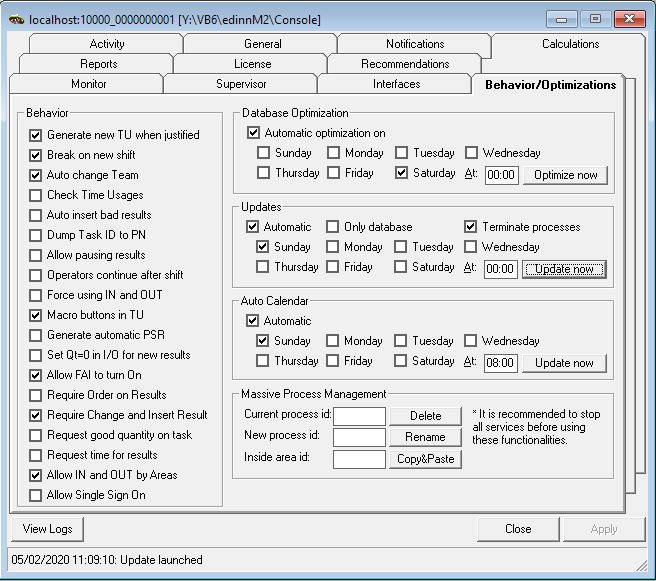Uncheck Generate new TU when justified
Image resolution: width=656 pixels, height=581 pixels.
(37, 135)
